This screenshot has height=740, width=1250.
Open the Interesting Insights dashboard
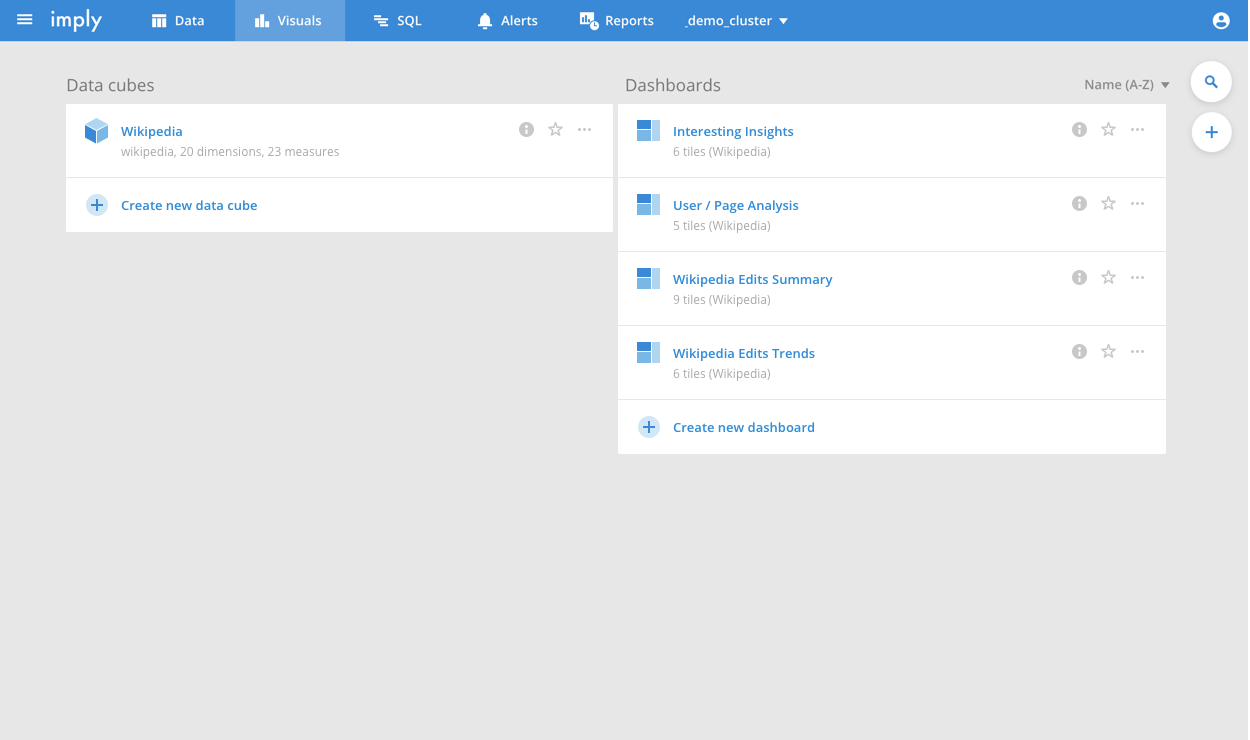733,131
